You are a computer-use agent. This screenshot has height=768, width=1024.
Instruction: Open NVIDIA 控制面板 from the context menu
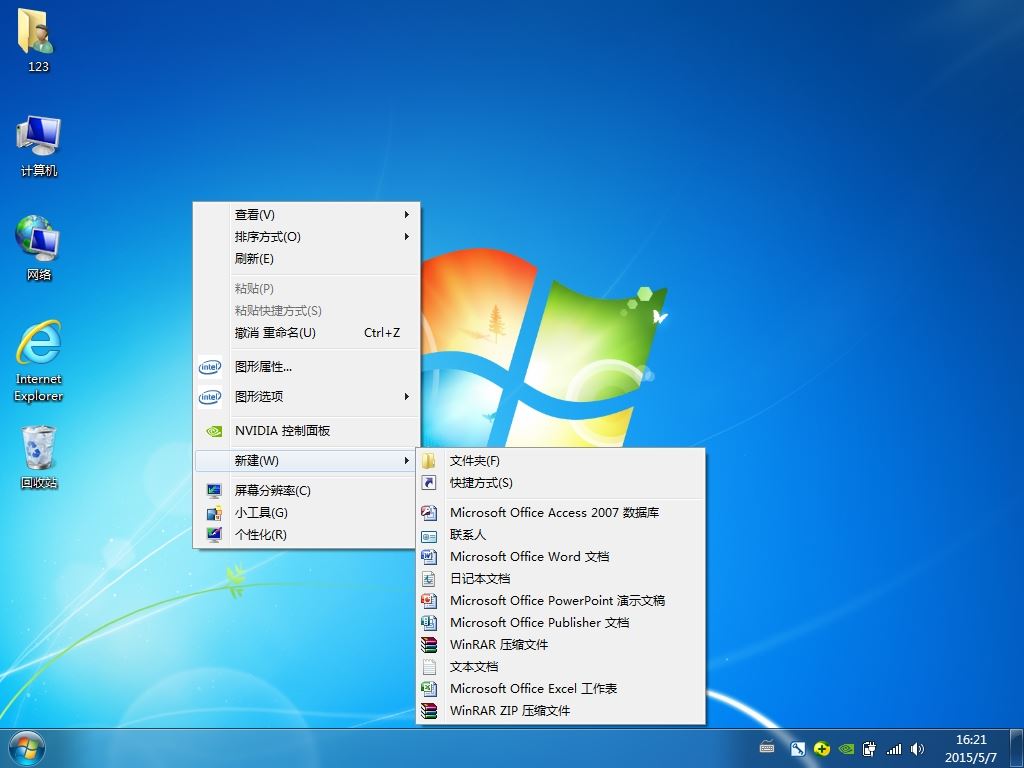[x=306, y=431]
